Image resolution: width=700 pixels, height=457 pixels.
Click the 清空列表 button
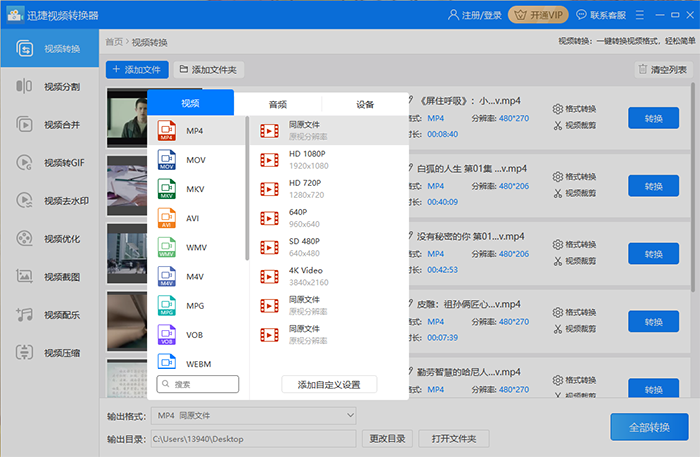[662, 70]
